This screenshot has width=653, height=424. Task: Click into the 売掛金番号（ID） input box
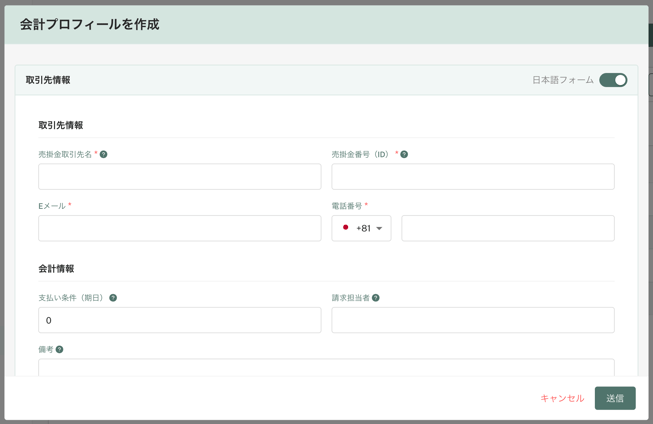pyautogui.click(x=473, y=177)
